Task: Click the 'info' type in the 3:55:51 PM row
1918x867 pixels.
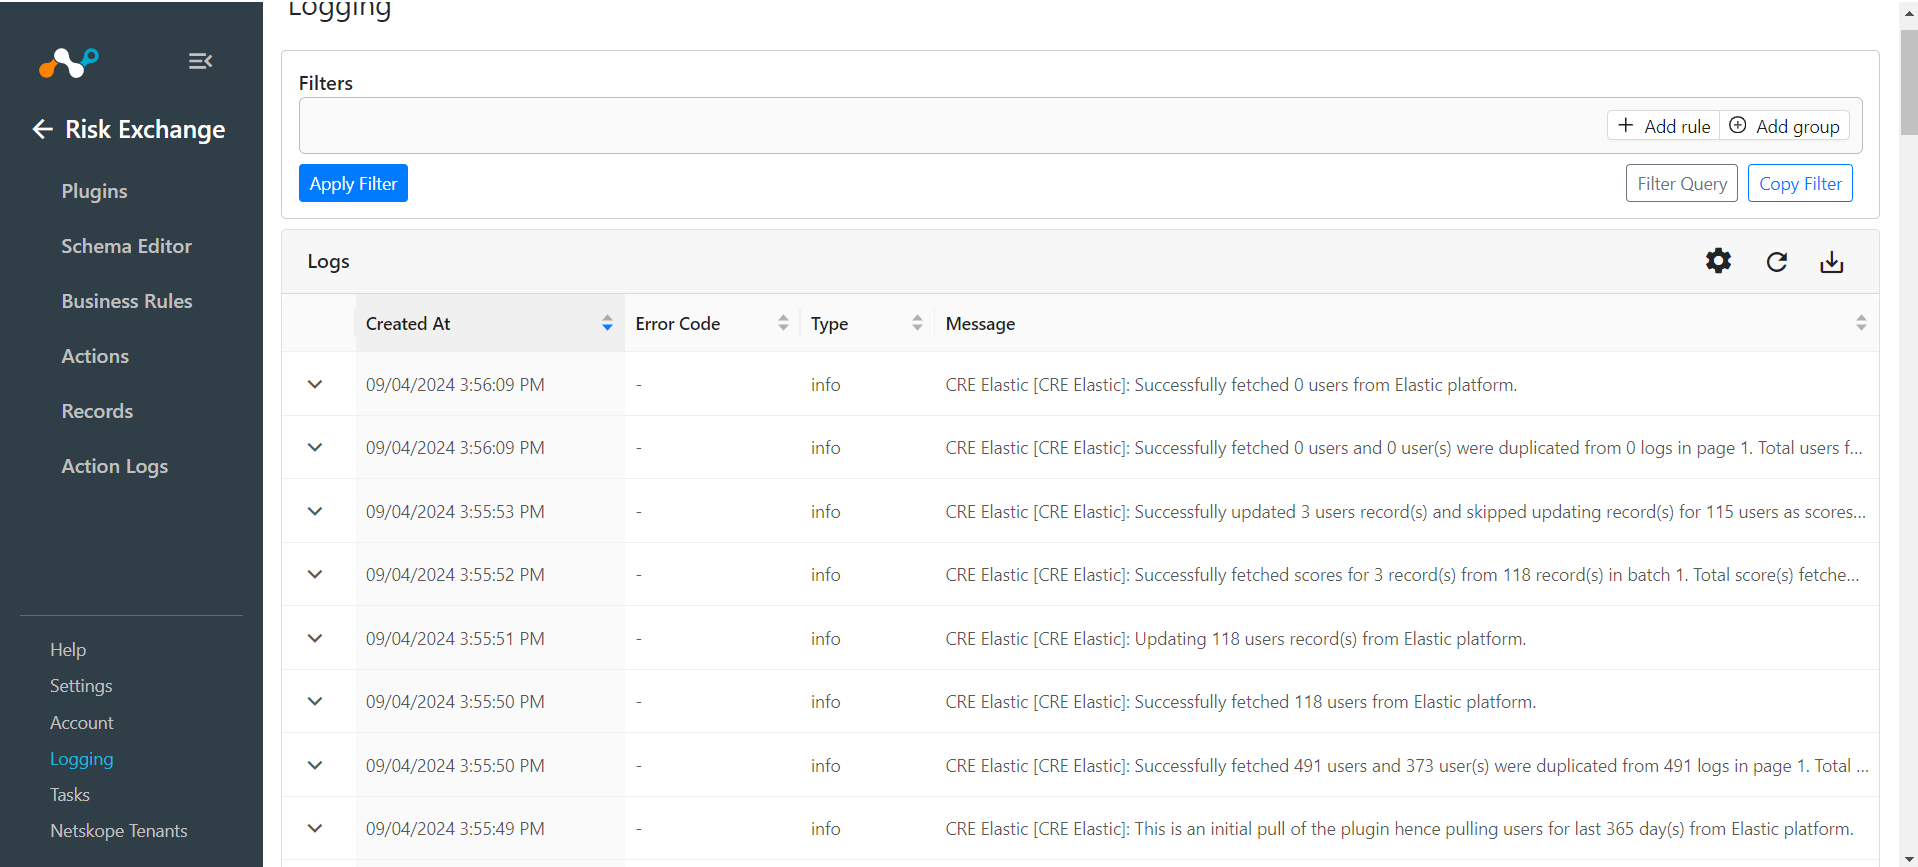Action: tap(825, 638)
